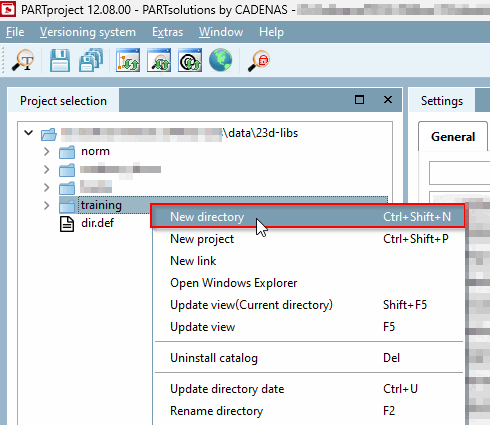The width and height of the screenshot is (490, 425).
Task: Click the PARTproject app icon in title bar
Action: (8, 9)
